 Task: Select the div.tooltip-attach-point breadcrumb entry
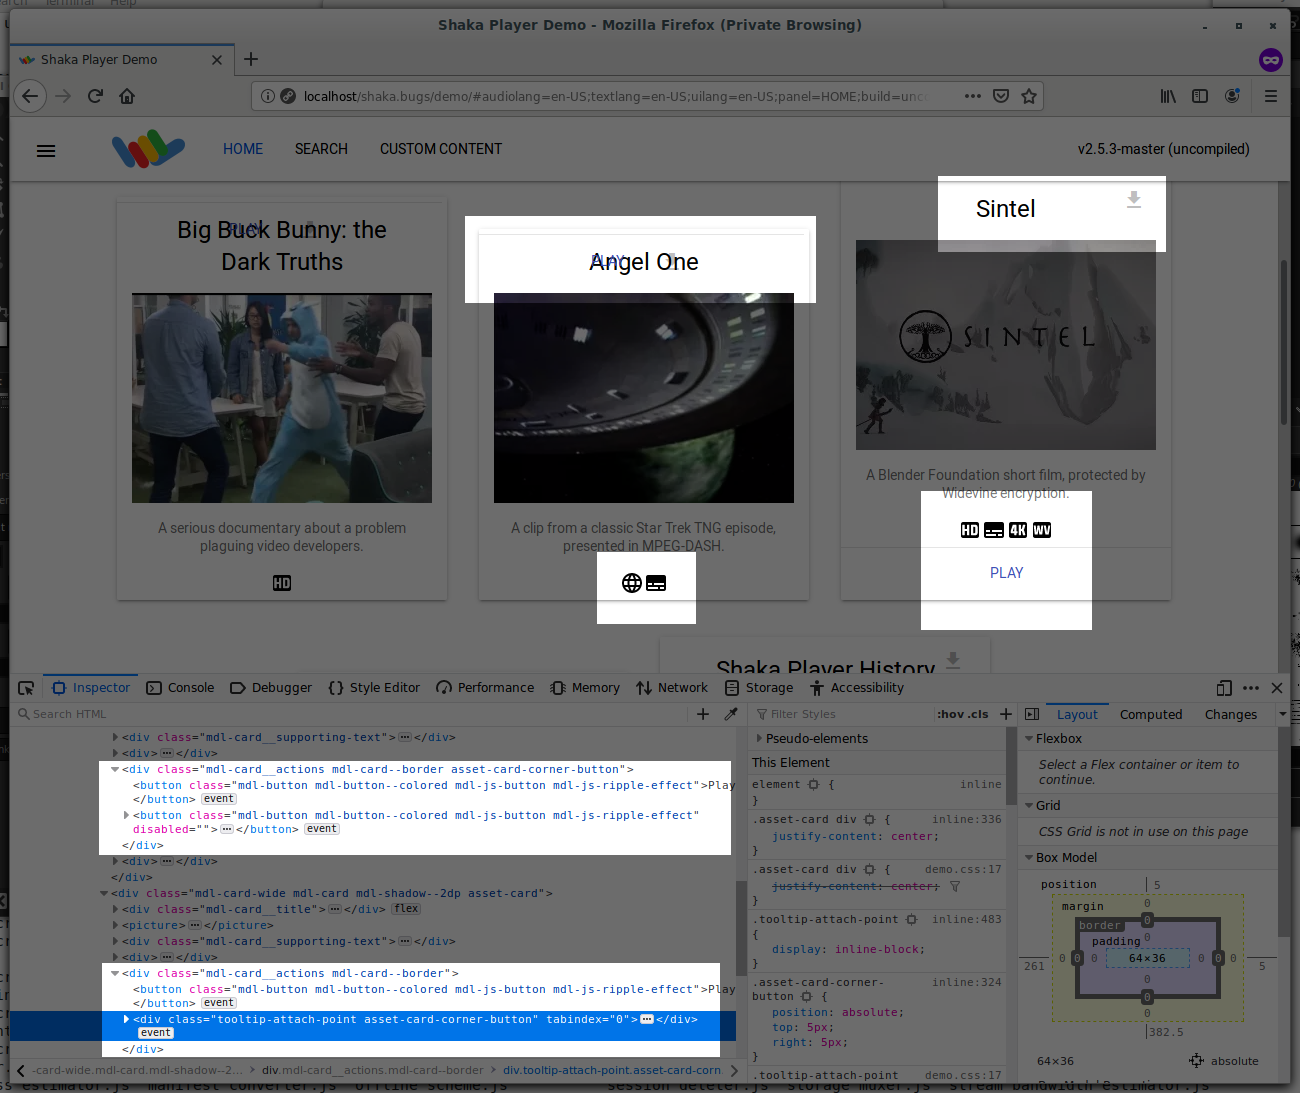(611, 1070)
